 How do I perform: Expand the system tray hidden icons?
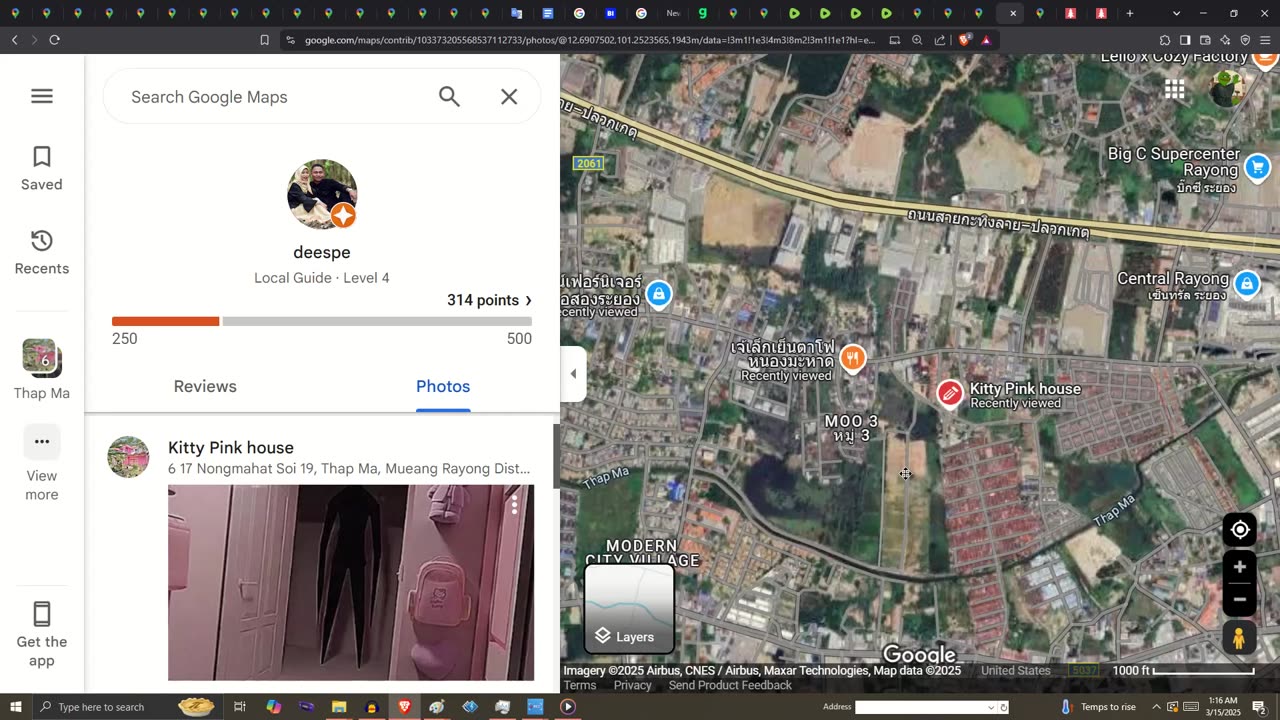[x=1156, y=707]
